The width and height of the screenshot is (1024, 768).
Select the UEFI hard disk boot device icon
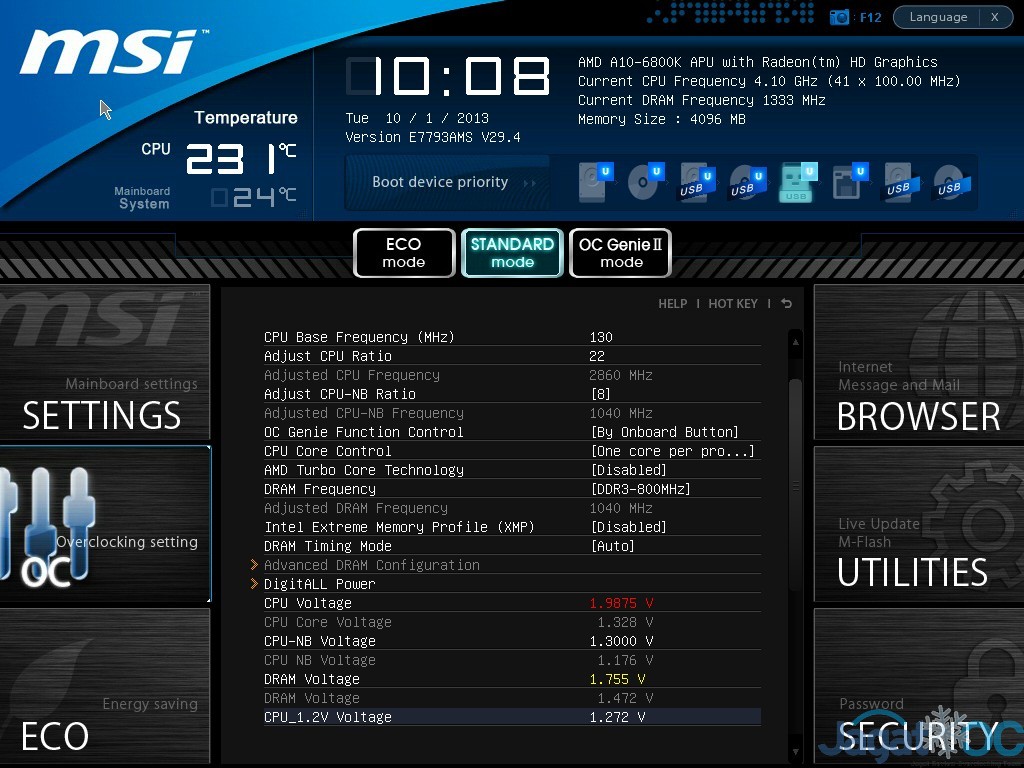click(596, 182)
